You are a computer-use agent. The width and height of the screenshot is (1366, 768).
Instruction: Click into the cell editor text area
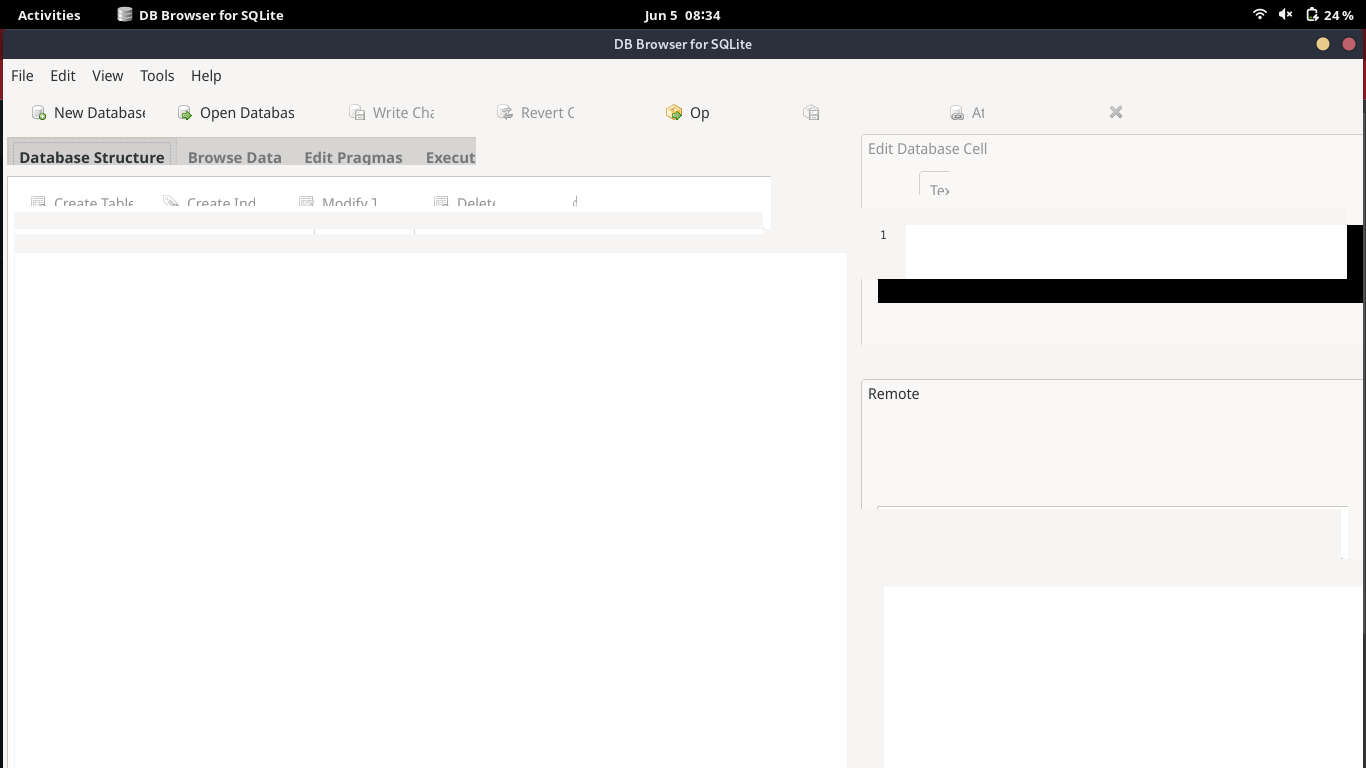1126,251
